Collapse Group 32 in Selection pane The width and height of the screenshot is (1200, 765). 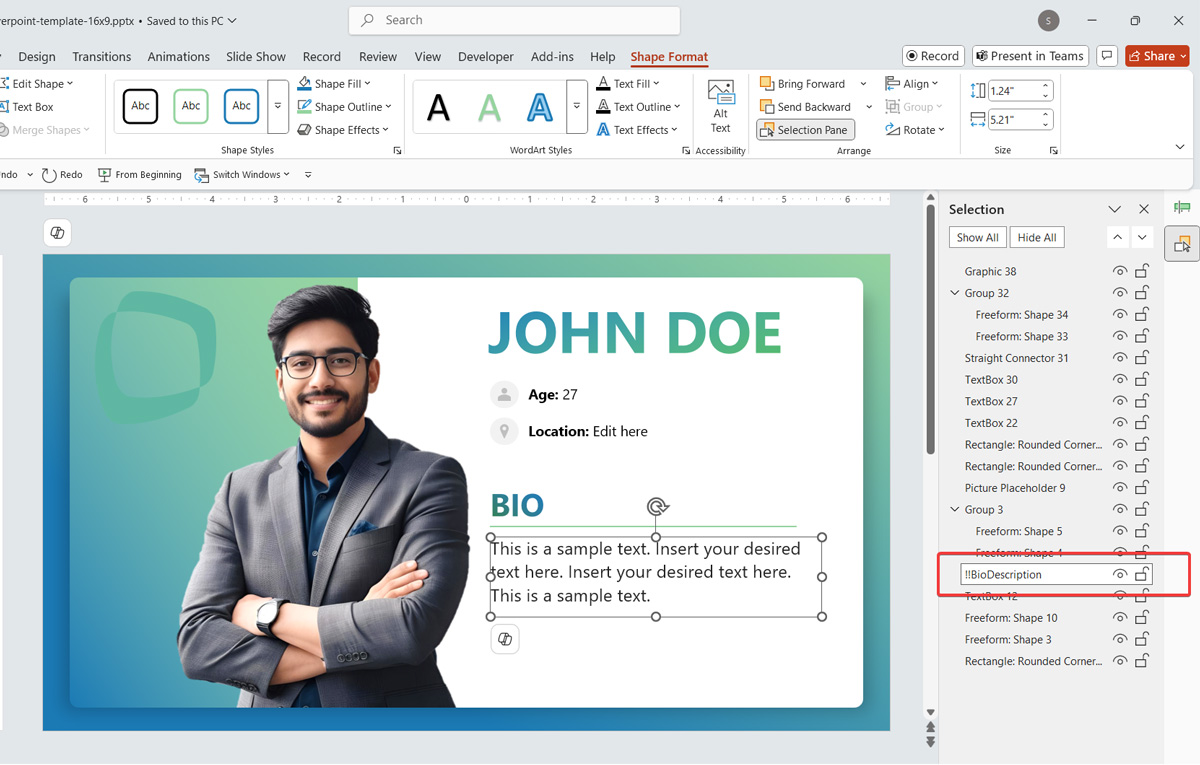[955, 293]
